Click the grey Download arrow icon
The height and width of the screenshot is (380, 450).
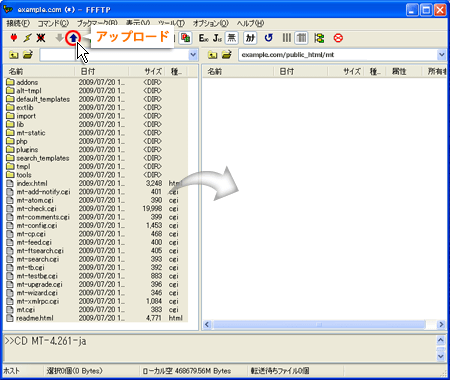click(x=59, y=38)
